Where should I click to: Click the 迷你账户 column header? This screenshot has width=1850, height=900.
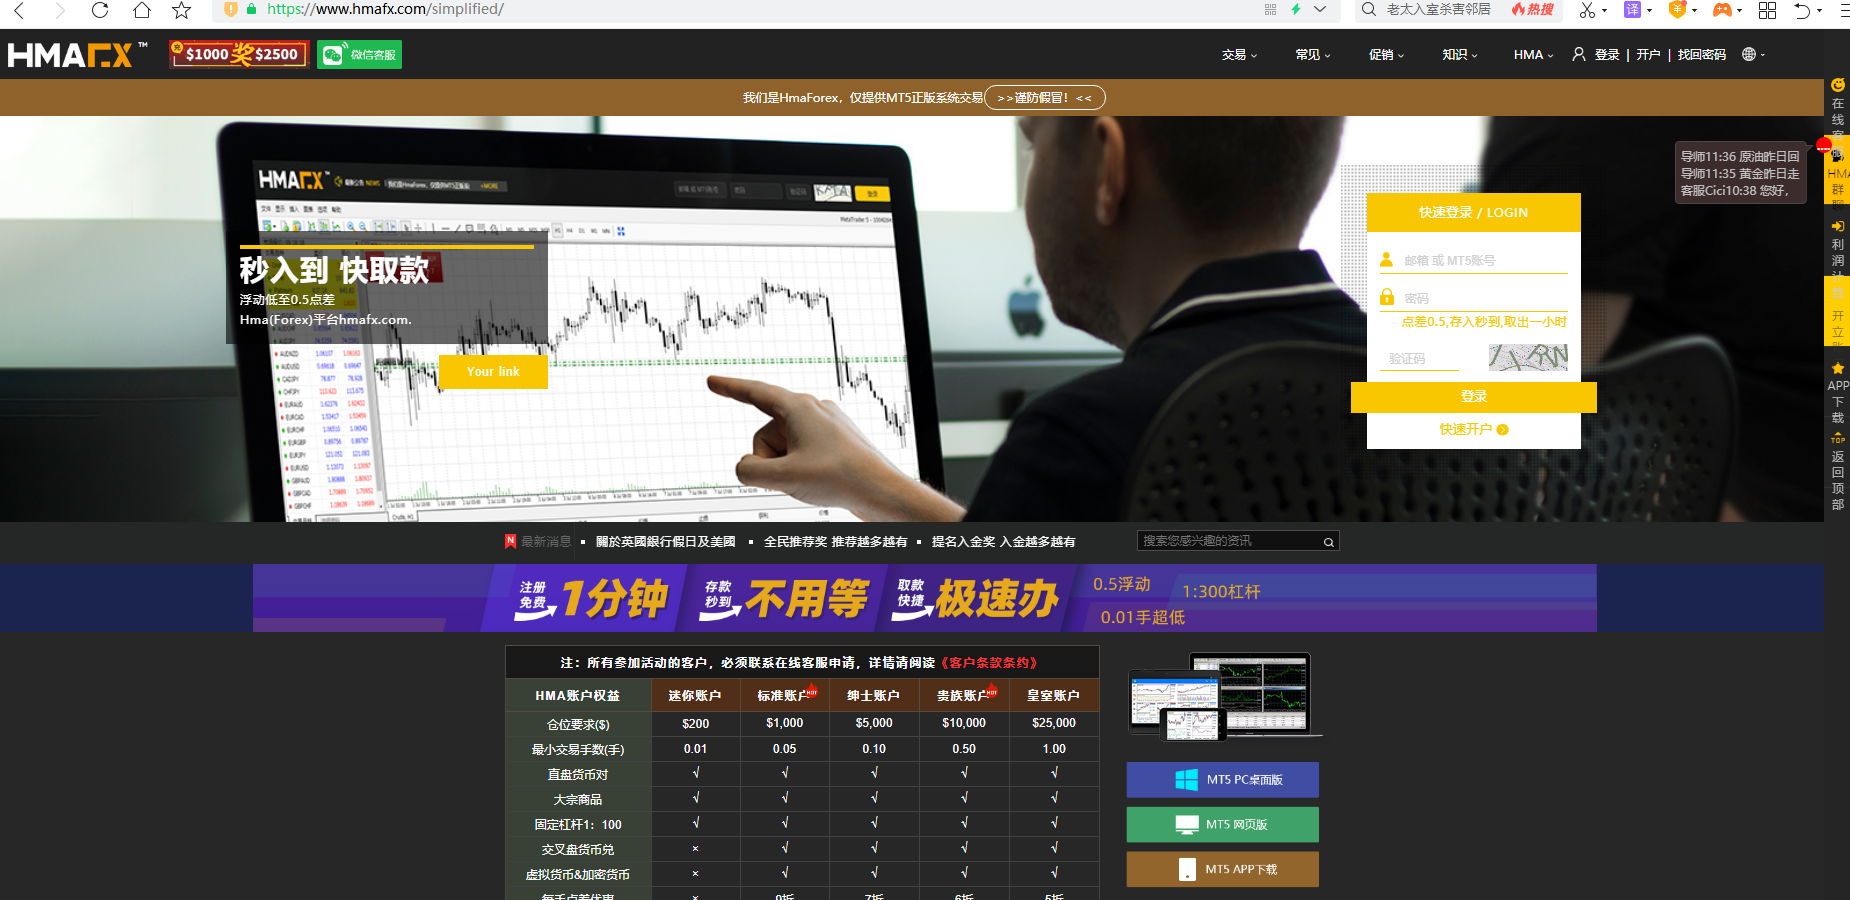click(x=695, y=696)
